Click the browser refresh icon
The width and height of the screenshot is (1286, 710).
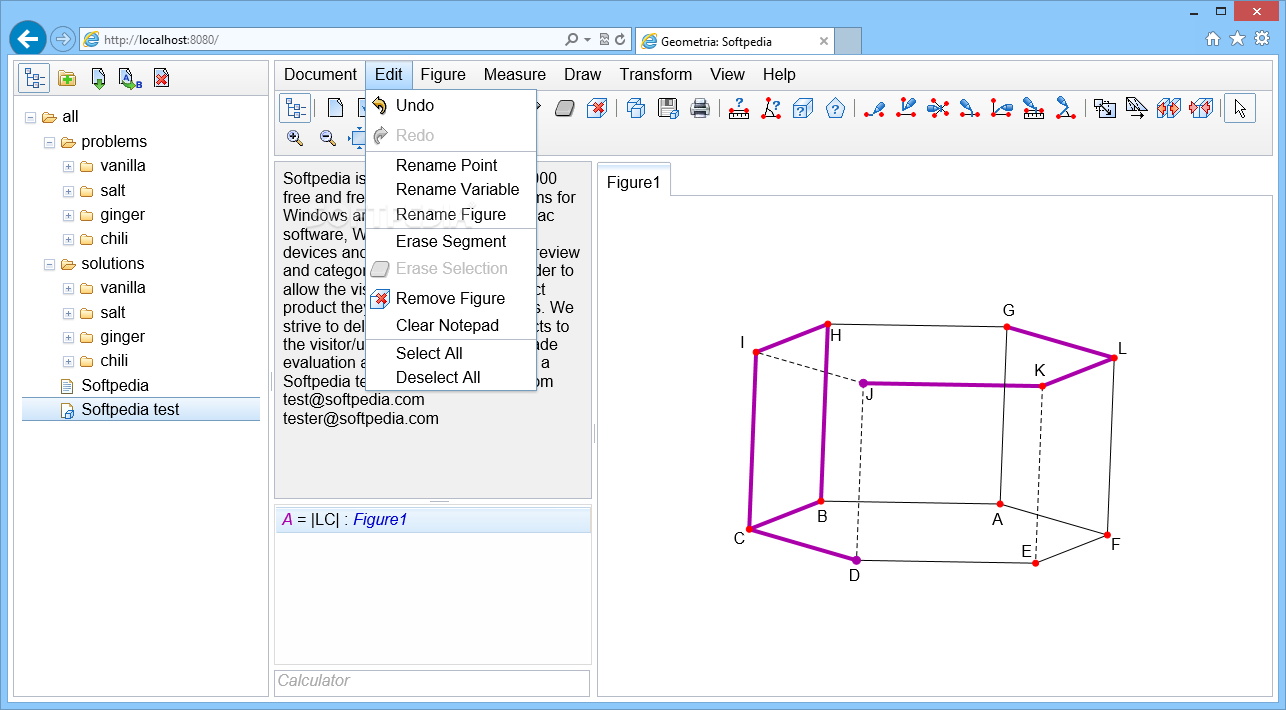point(620,40)
